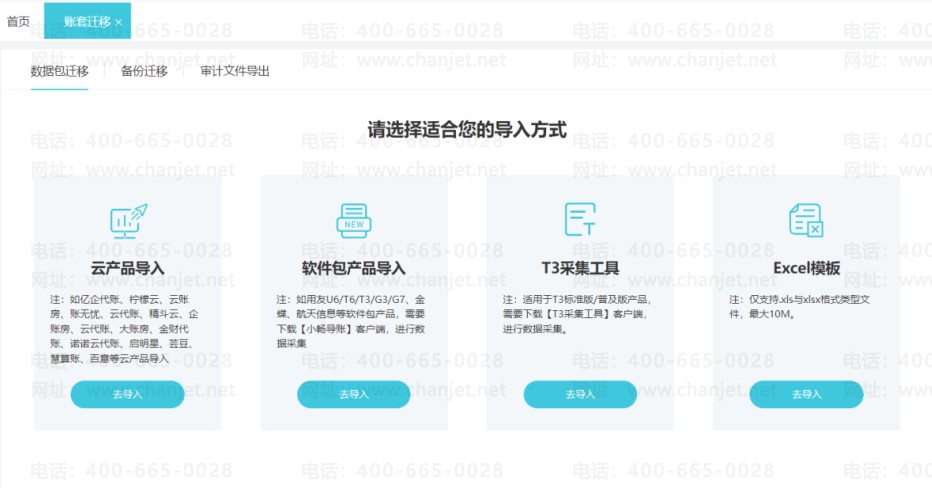Image resolution: width=932 pixels, height=488 pixels.
Task: Select the 账套迁移 tab
Action: [87, 21]
